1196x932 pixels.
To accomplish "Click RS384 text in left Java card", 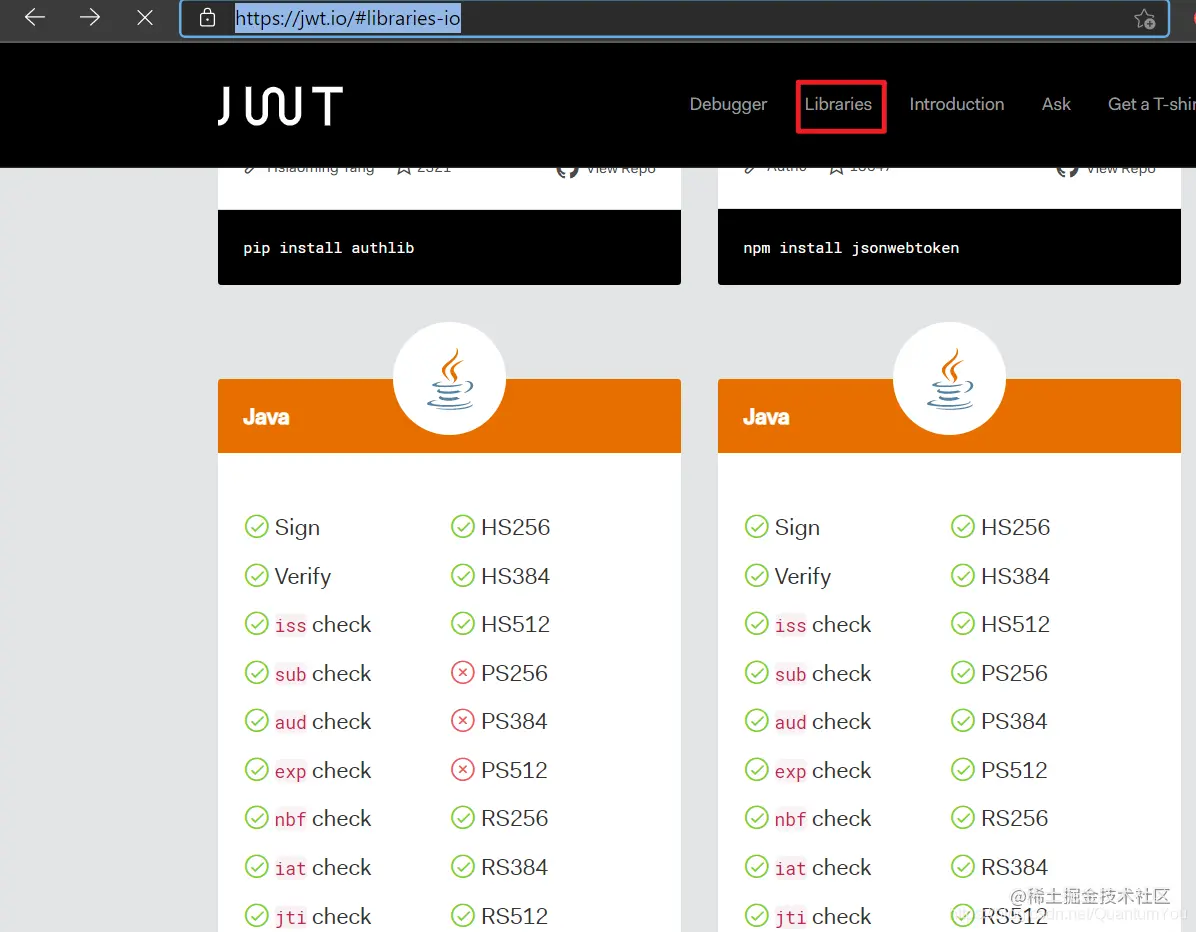I will coord(515,867).
